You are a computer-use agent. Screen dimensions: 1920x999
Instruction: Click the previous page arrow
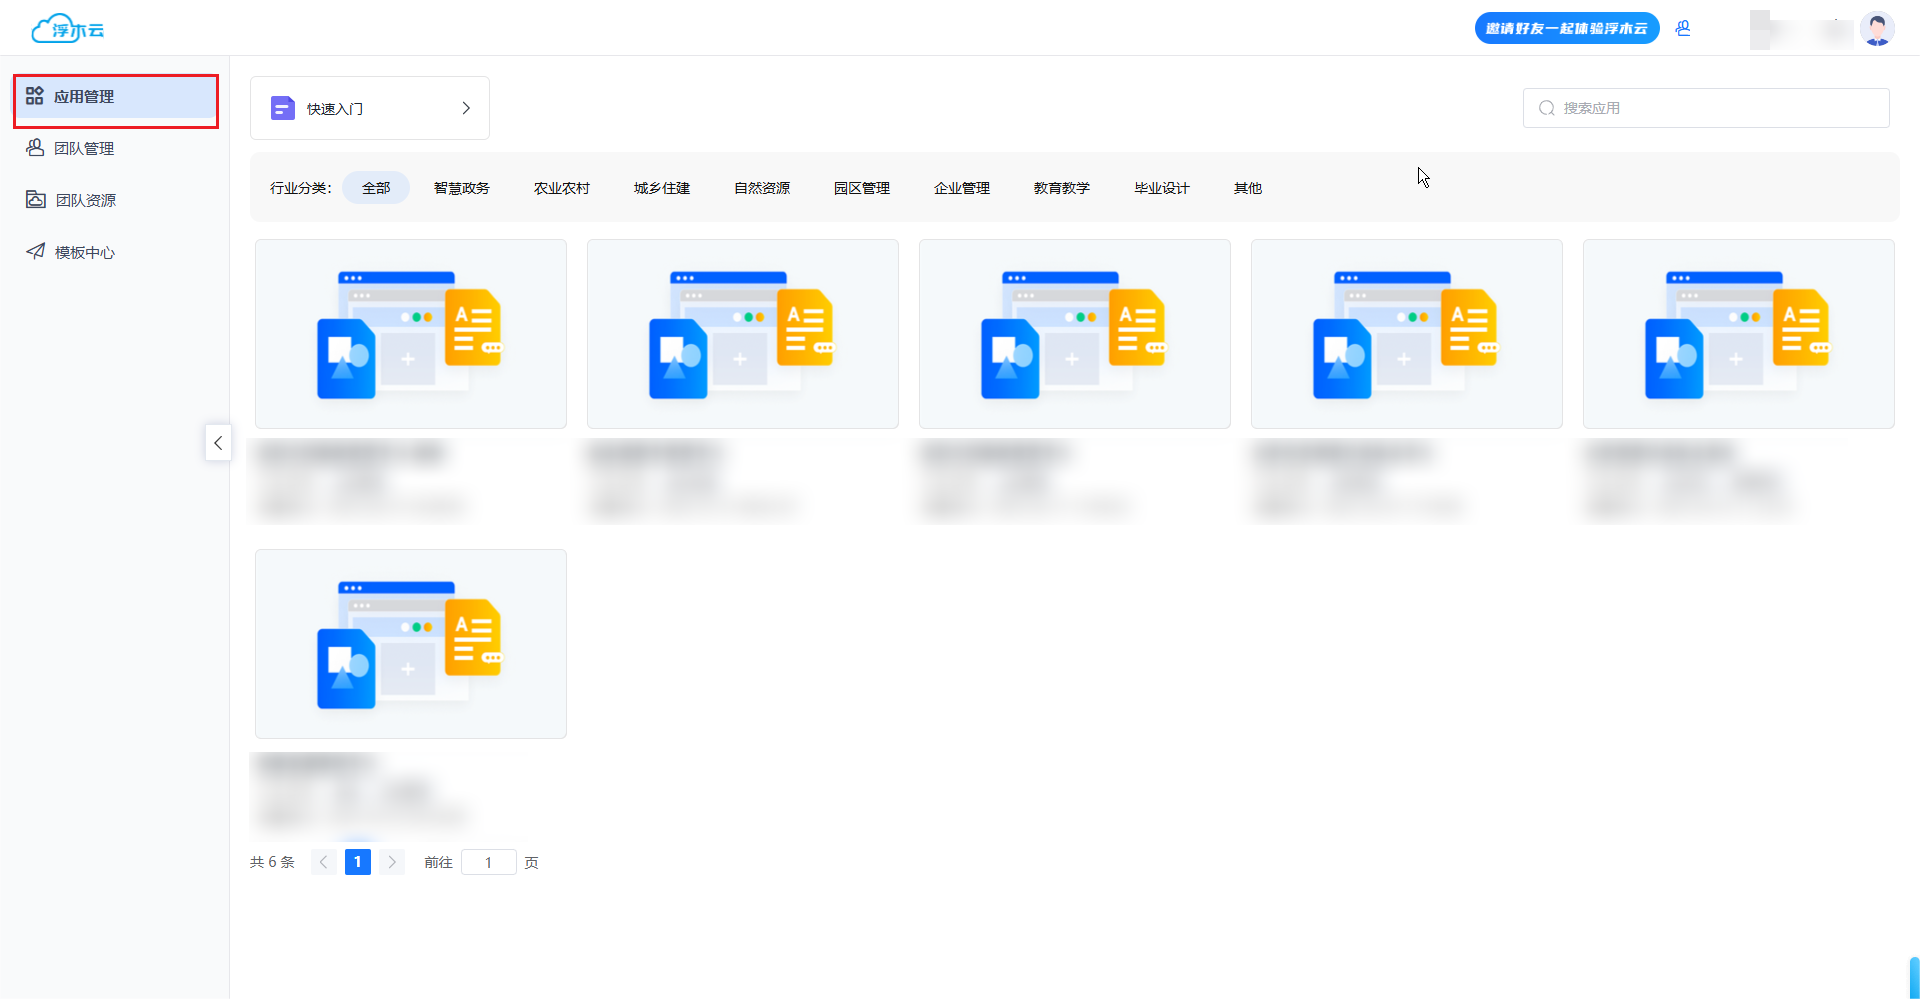coord(323,862)
